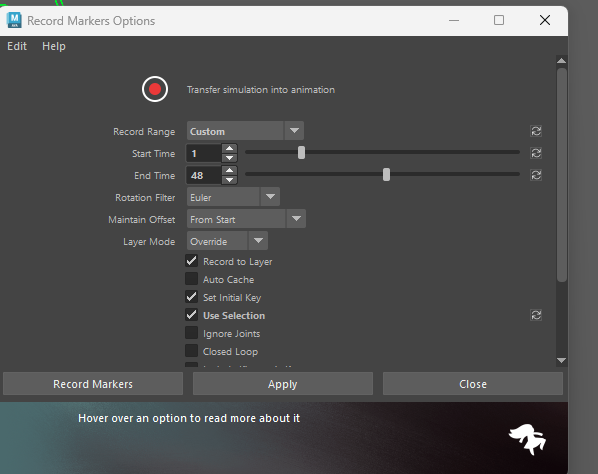Decrease End Time with down arrow

click(x=230, y=180)
